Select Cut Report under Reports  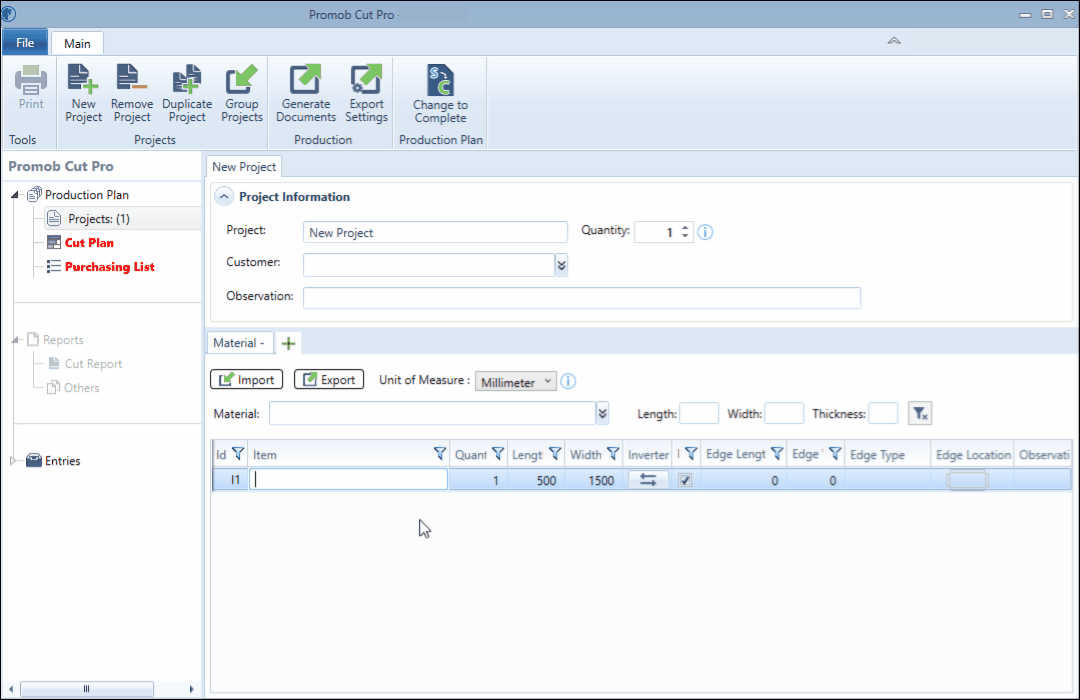pos(93,364)
